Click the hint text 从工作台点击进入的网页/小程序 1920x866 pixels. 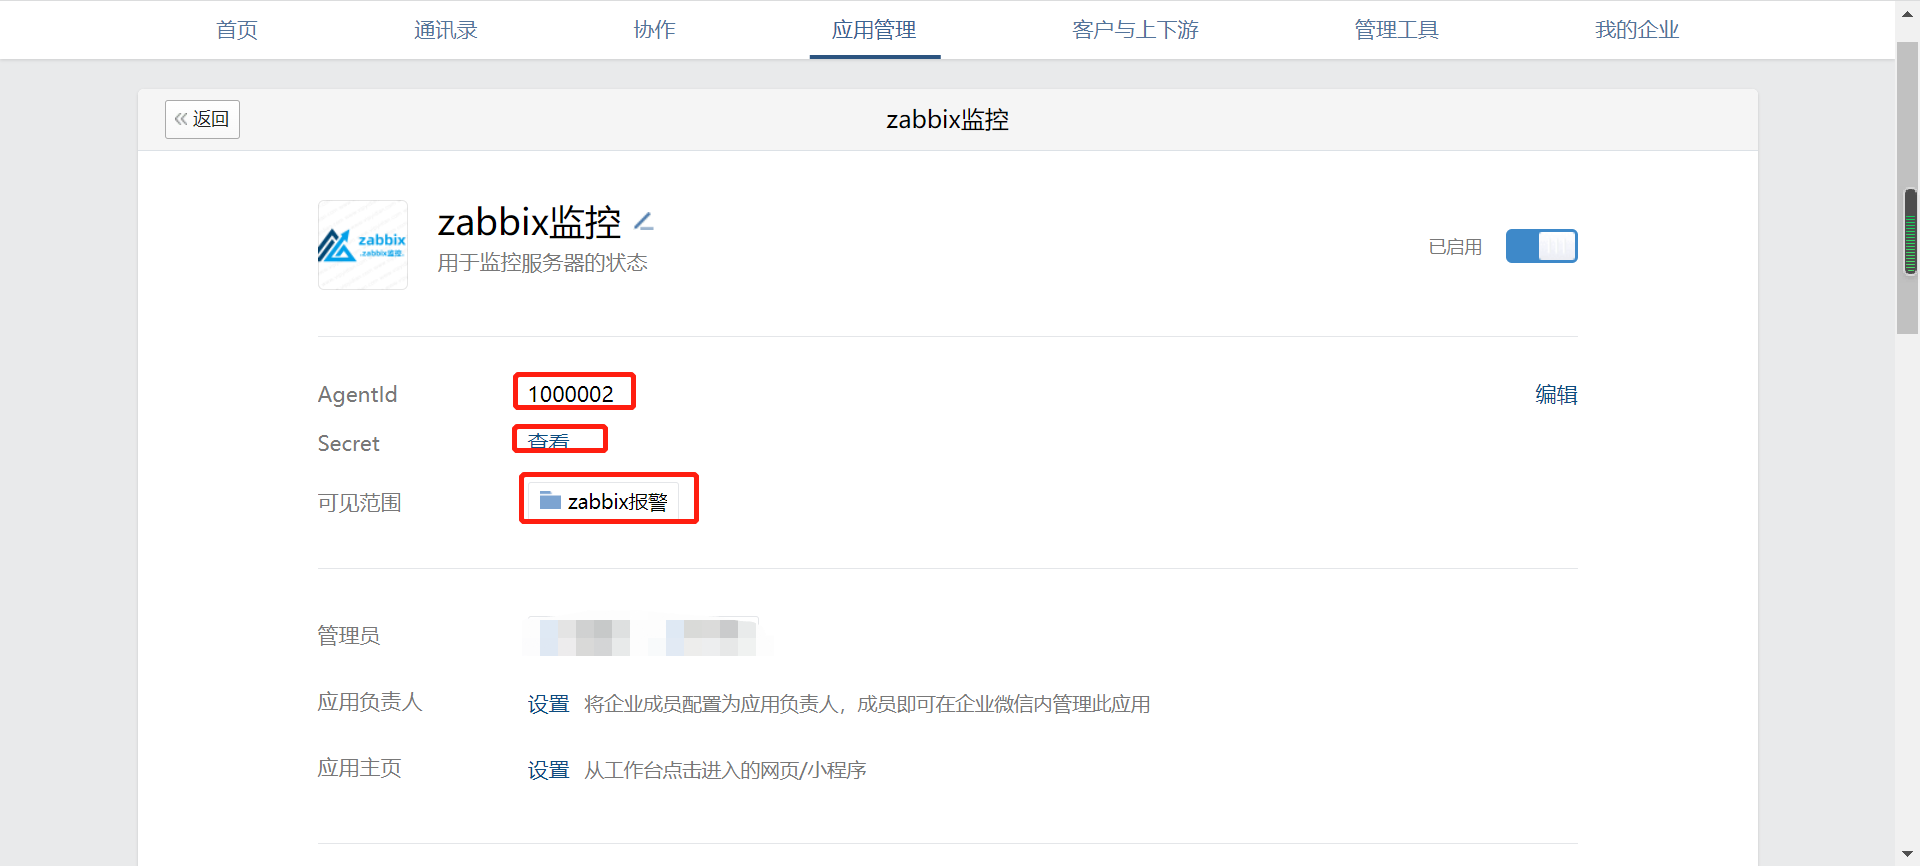coord(725,770)
